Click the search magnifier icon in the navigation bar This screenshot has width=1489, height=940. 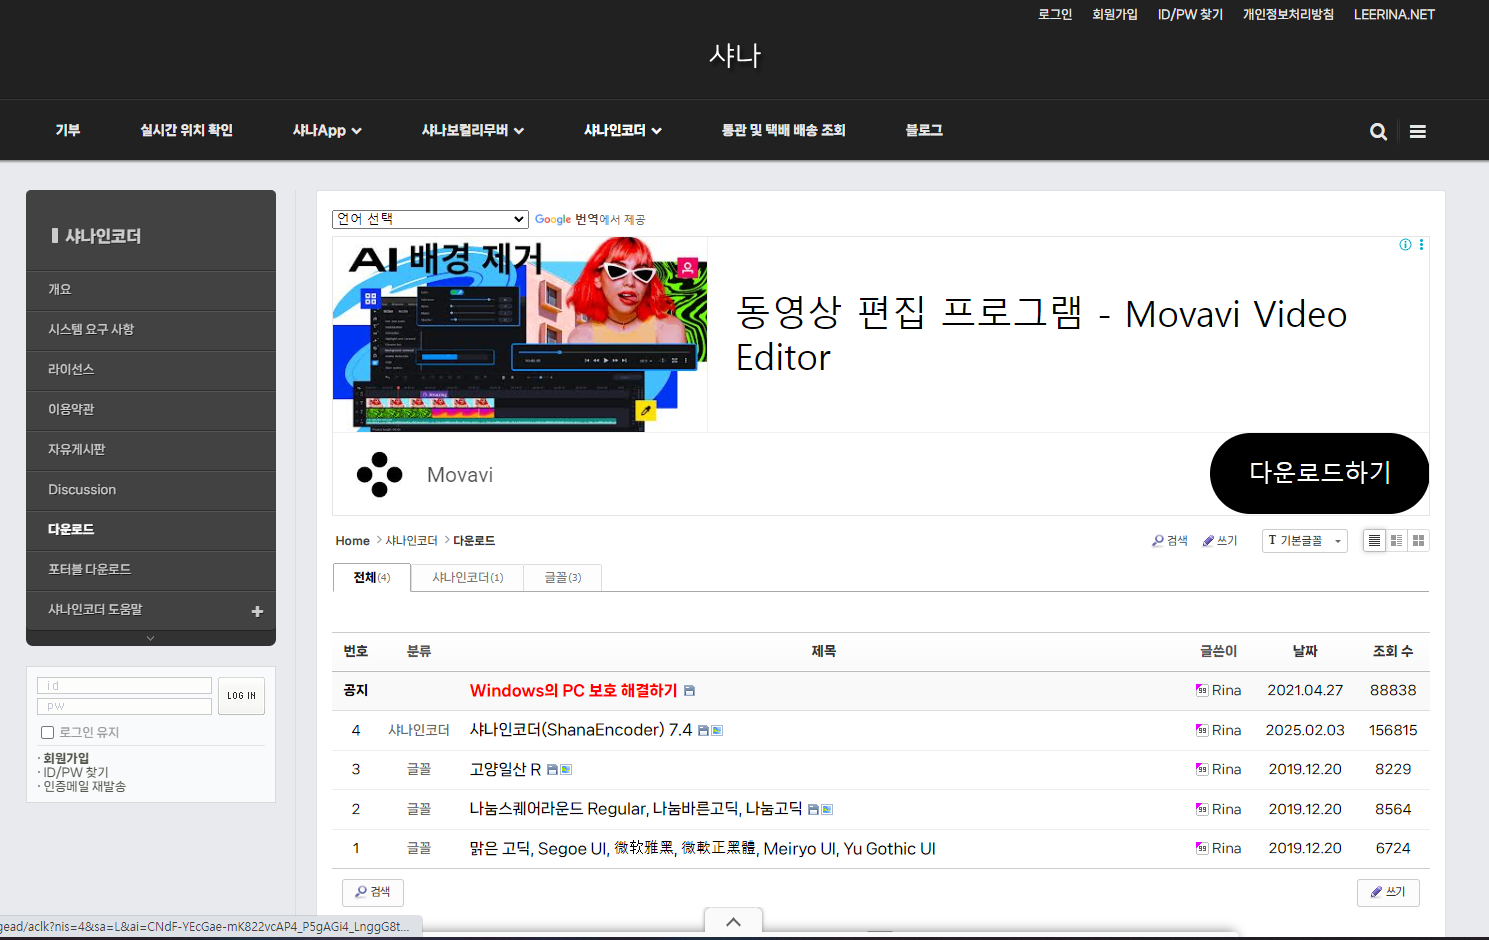tap(1378, 130)
